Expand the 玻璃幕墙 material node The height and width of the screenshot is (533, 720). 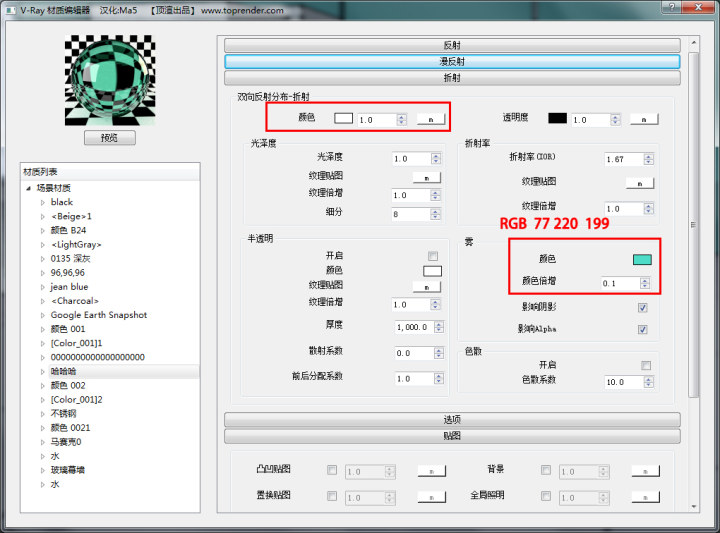pyautogui.click(x=43, y=471)
